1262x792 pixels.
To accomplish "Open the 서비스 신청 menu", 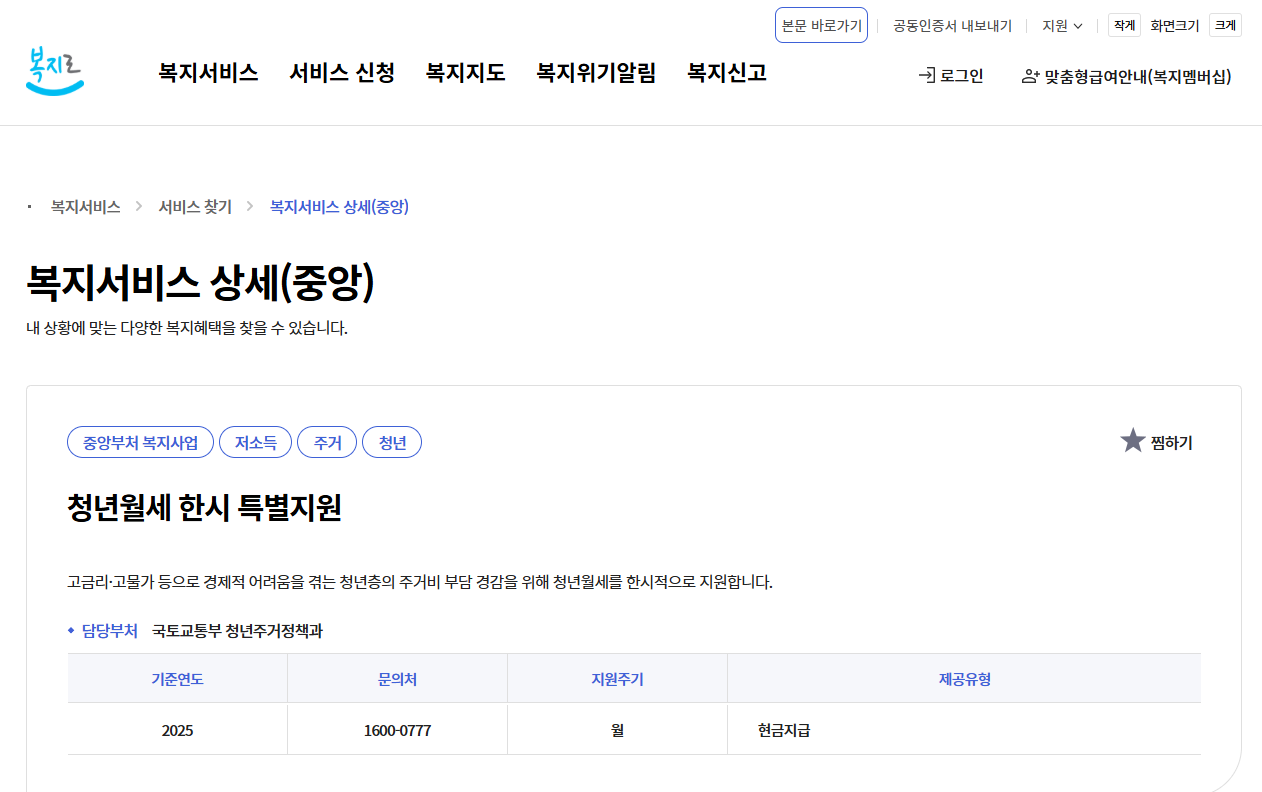I will click(342, 73).
